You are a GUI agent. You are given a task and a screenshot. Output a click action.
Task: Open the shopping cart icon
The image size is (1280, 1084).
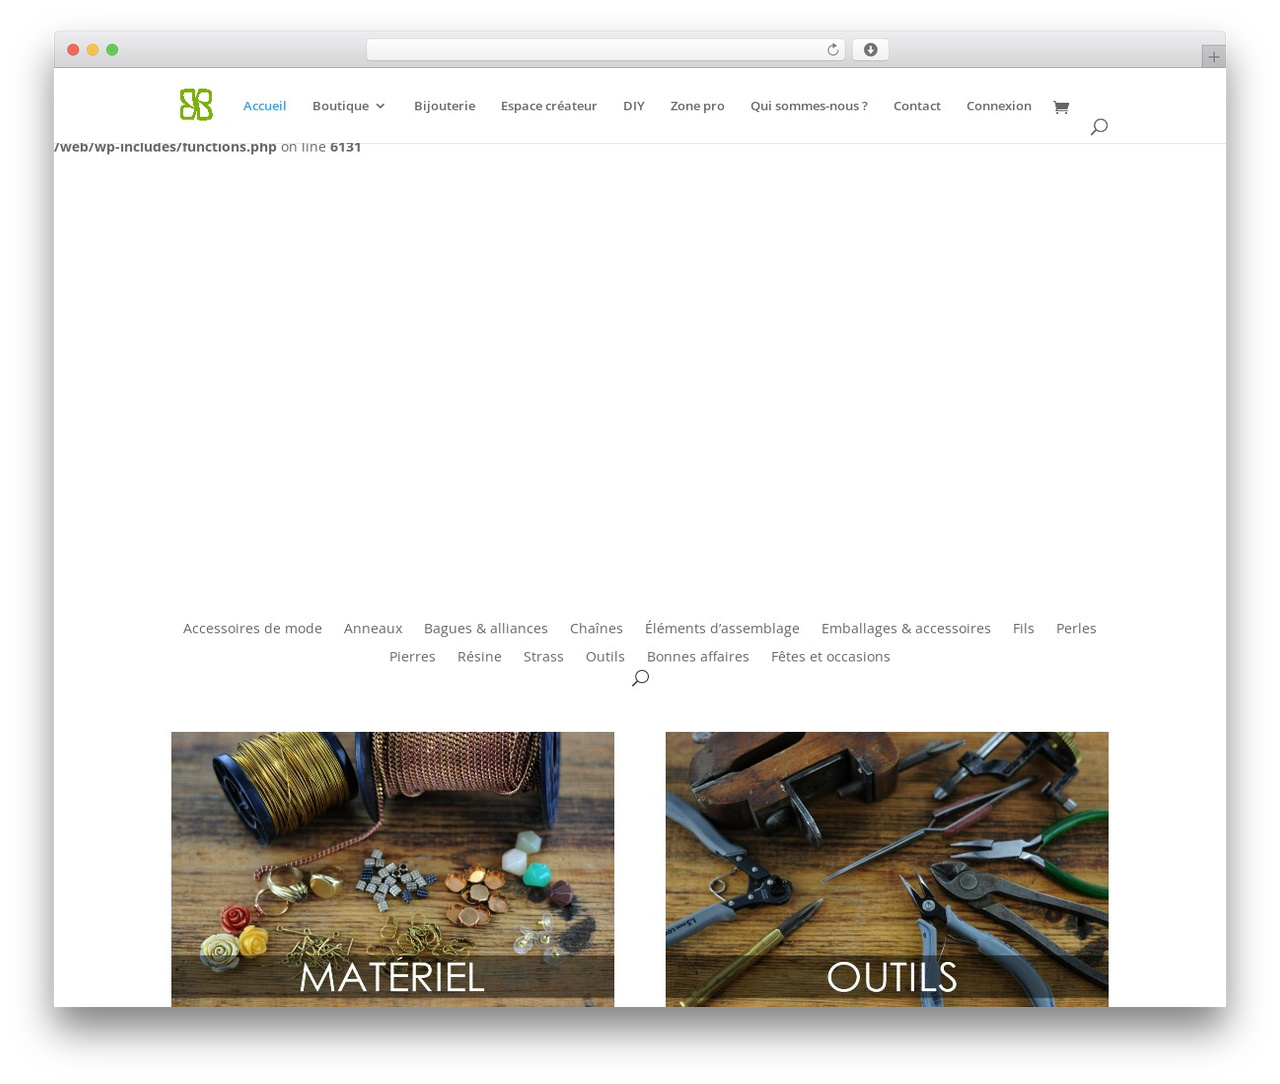click(x=1061, y=107)
